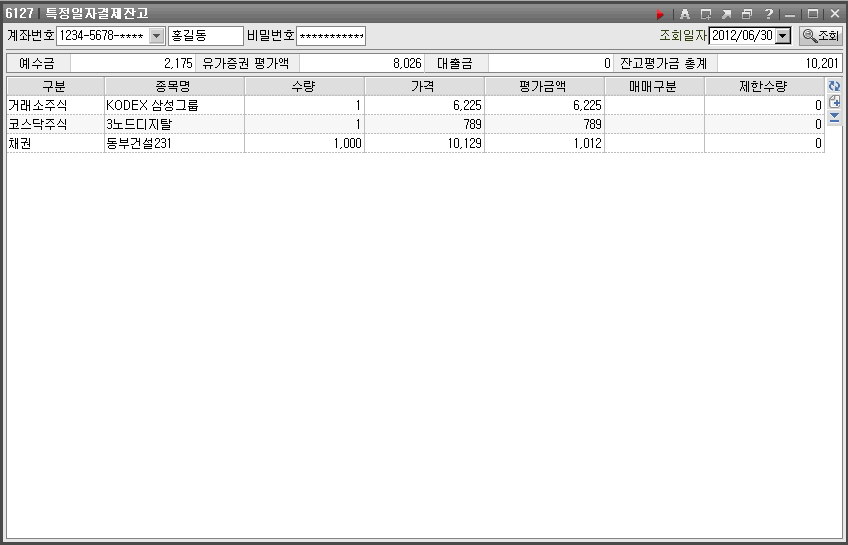Maximize the 특정일자결제잔고 window
The image size is (848, 545).
point(813,14)
